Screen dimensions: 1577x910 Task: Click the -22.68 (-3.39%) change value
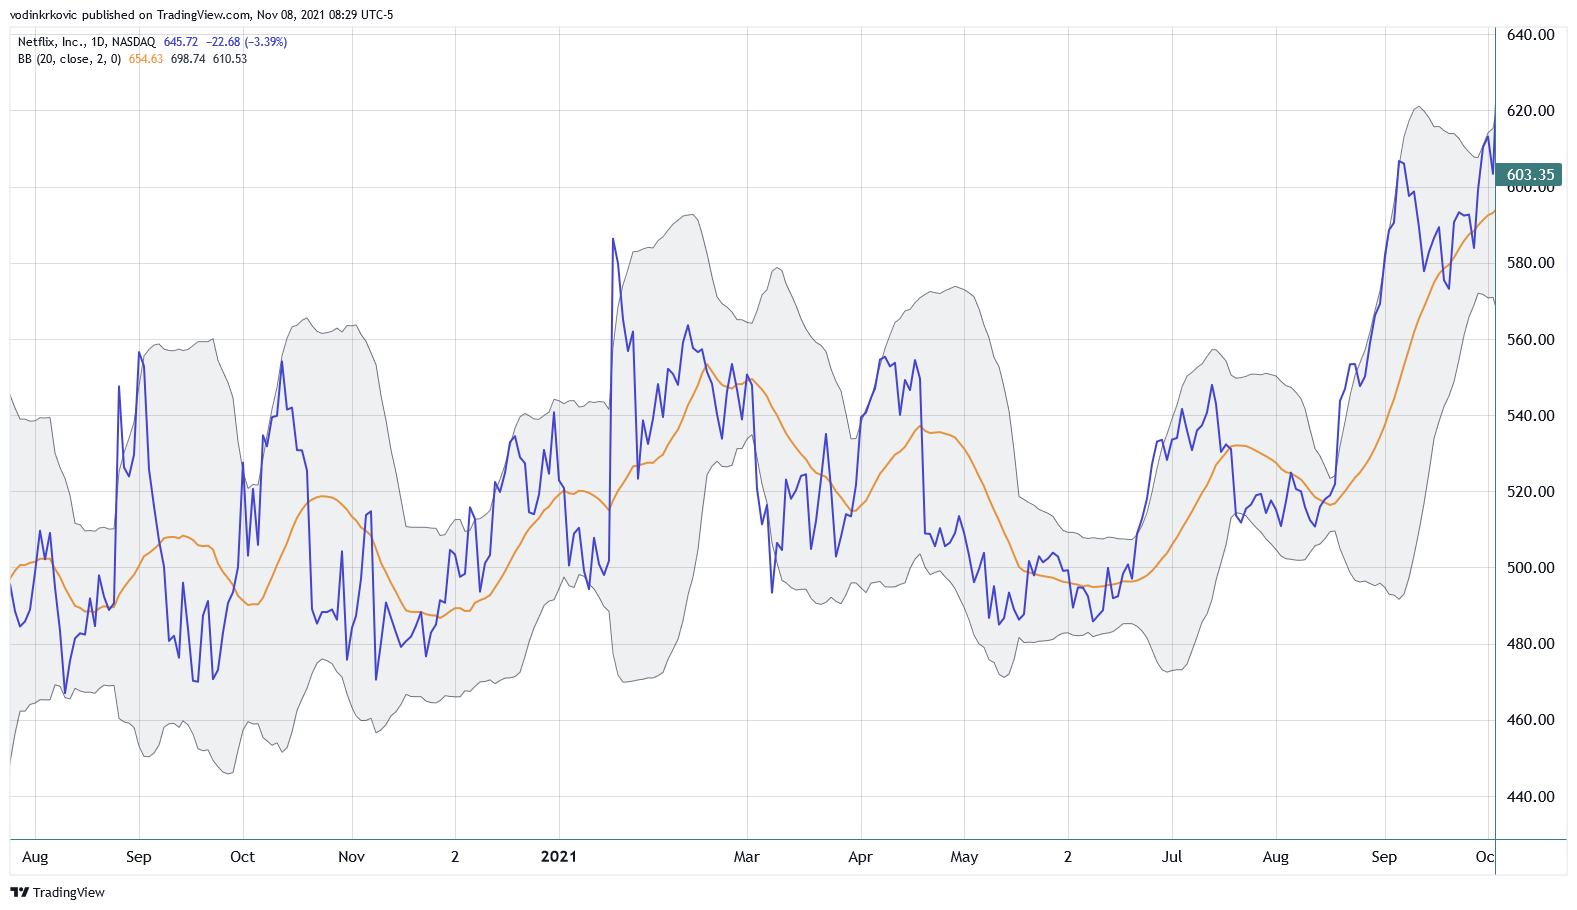[x=247, y=42]
